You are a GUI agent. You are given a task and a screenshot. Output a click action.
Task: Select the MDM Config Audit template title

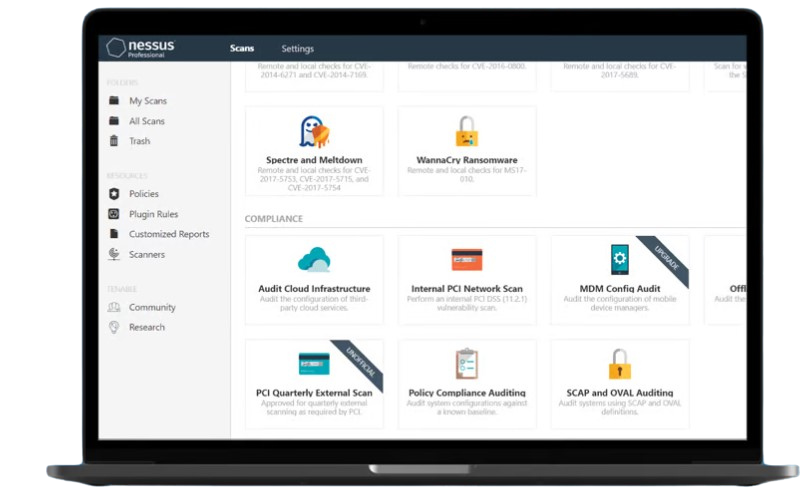[x=620, y=289]
